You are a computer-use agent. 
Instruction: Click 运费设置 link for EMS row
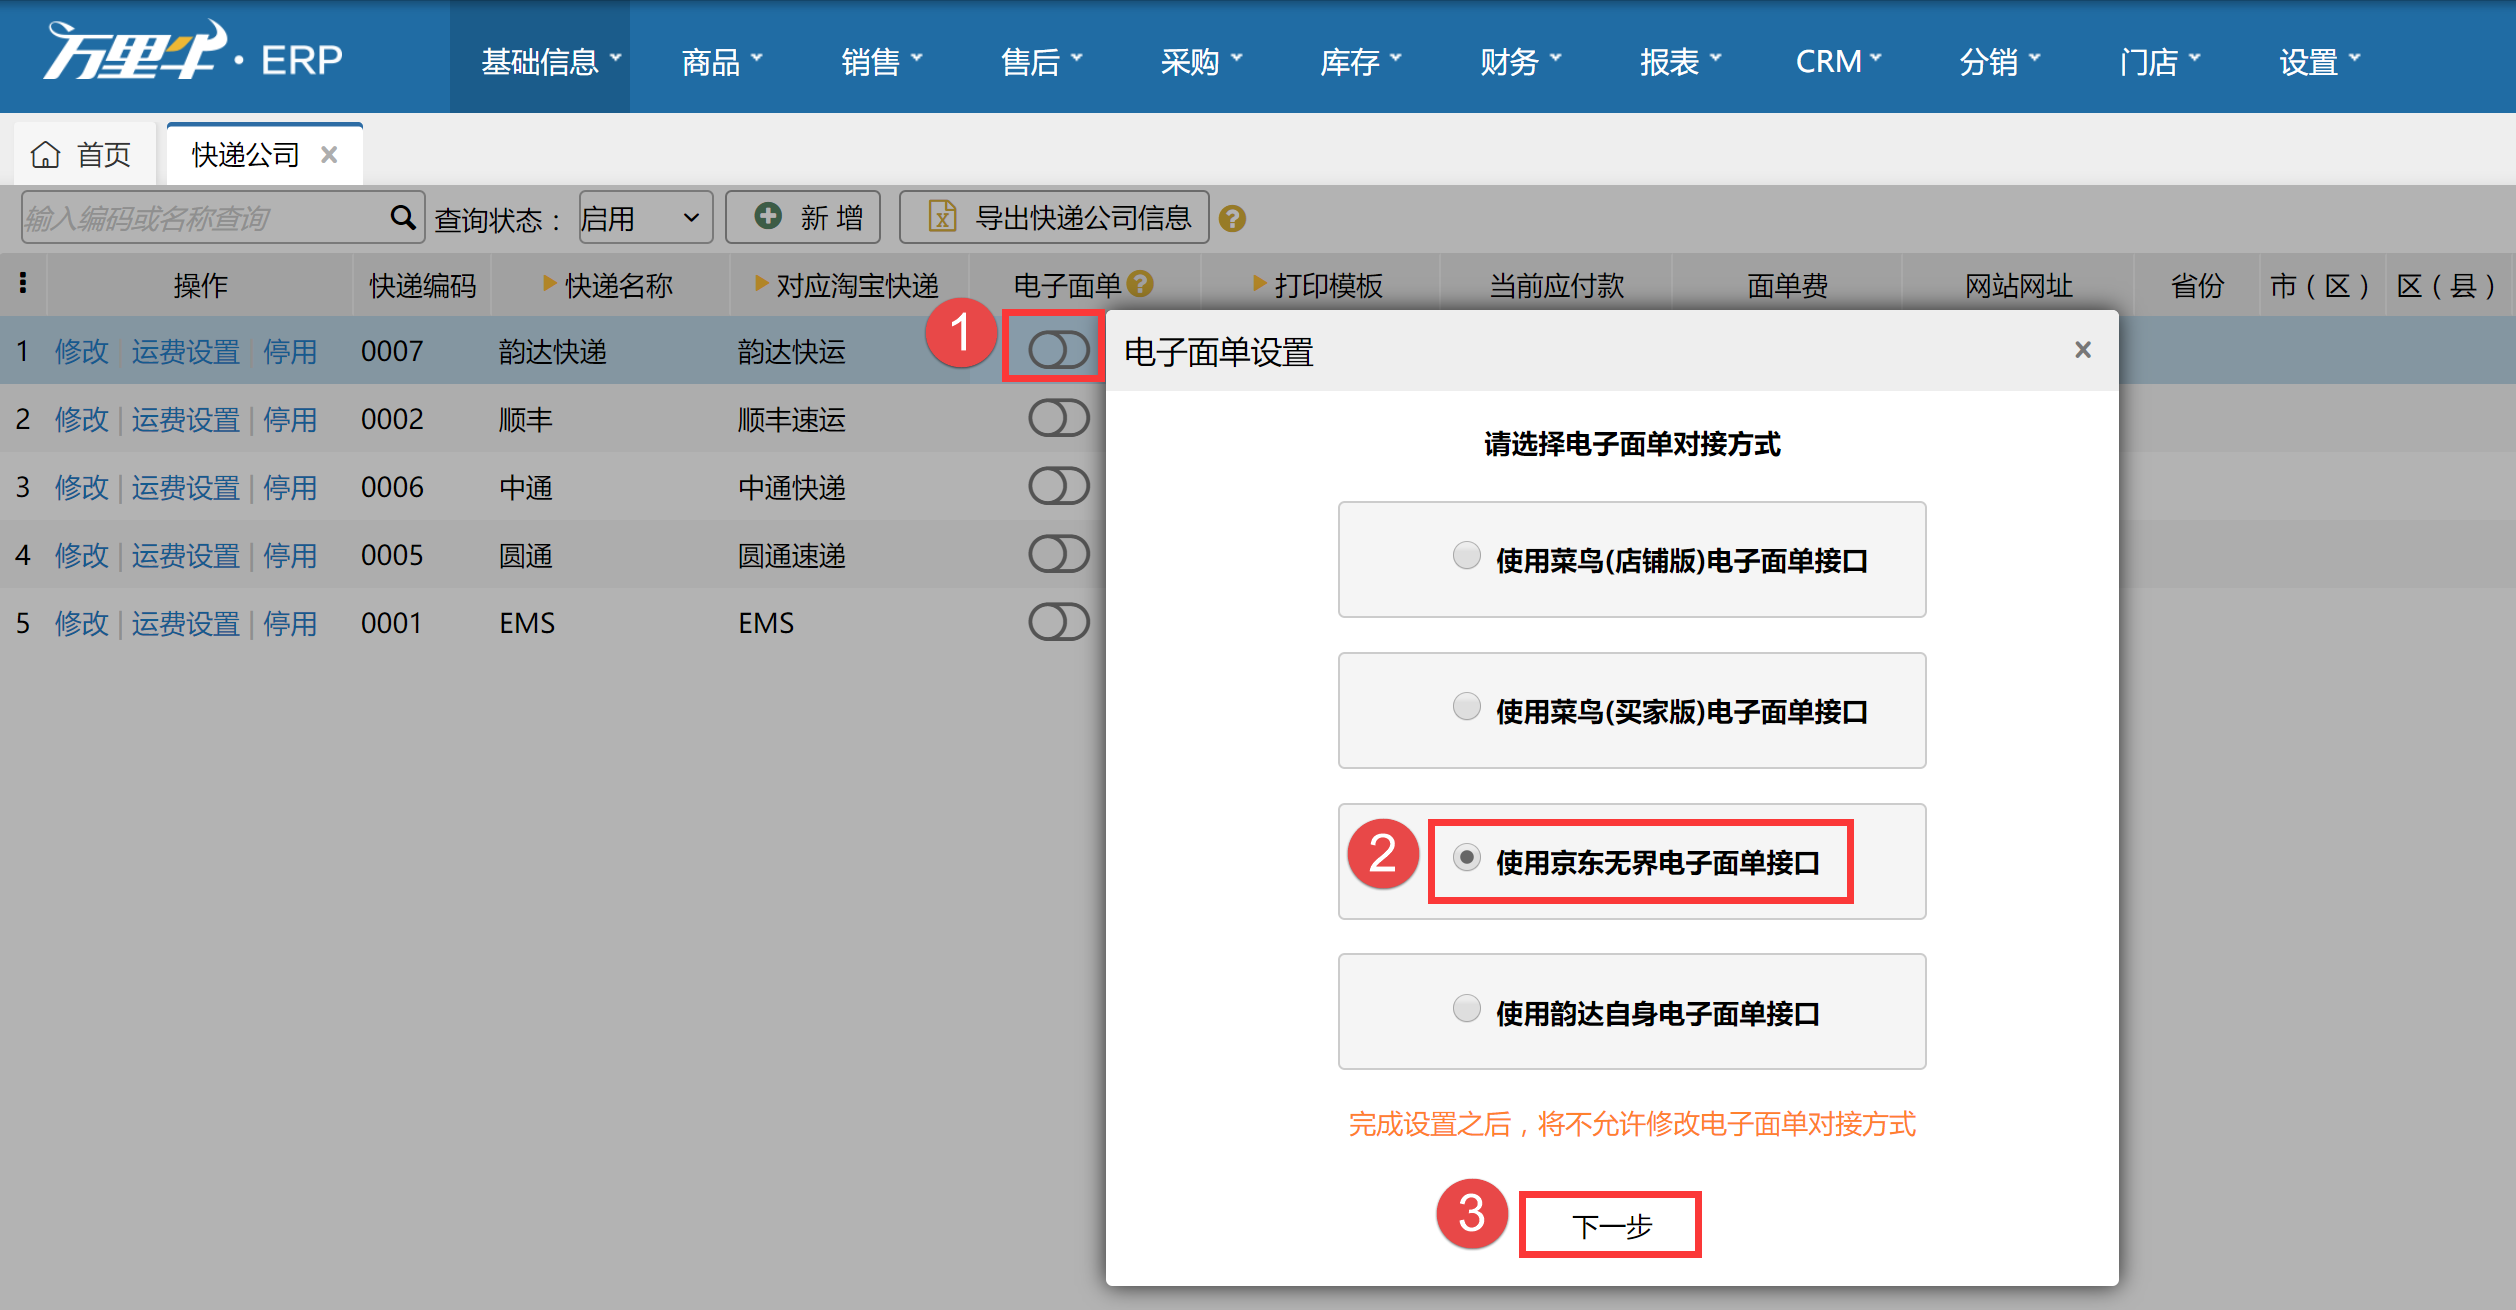[x=186, y=623]
